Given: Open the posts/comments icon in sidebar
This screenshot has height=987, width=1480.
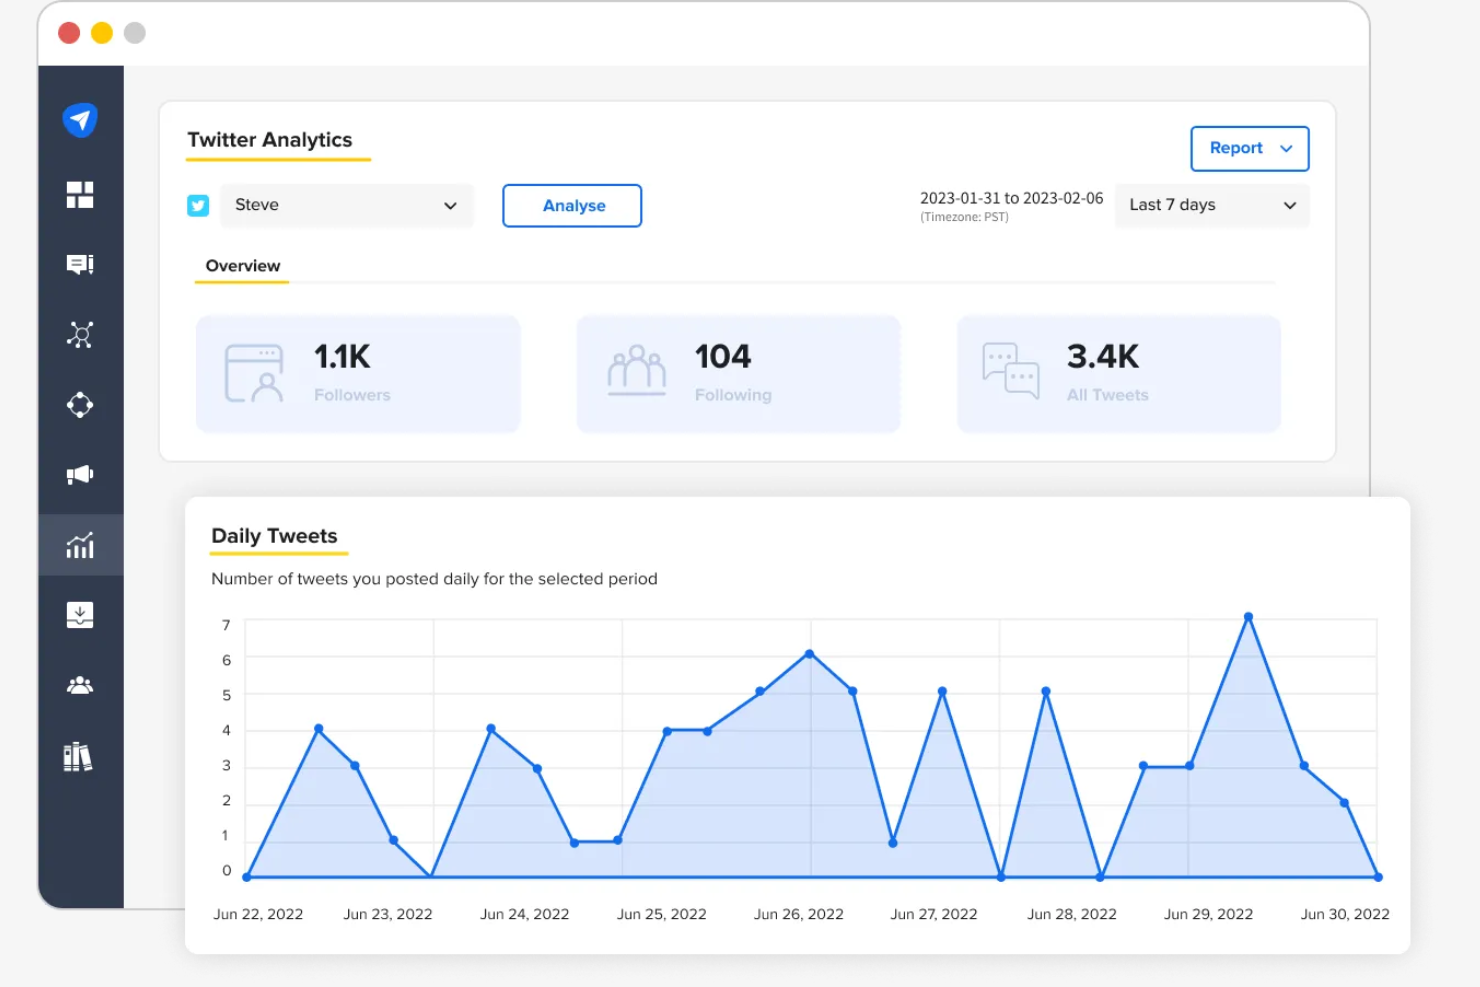Looking at the screenshot, I should 80,264.
